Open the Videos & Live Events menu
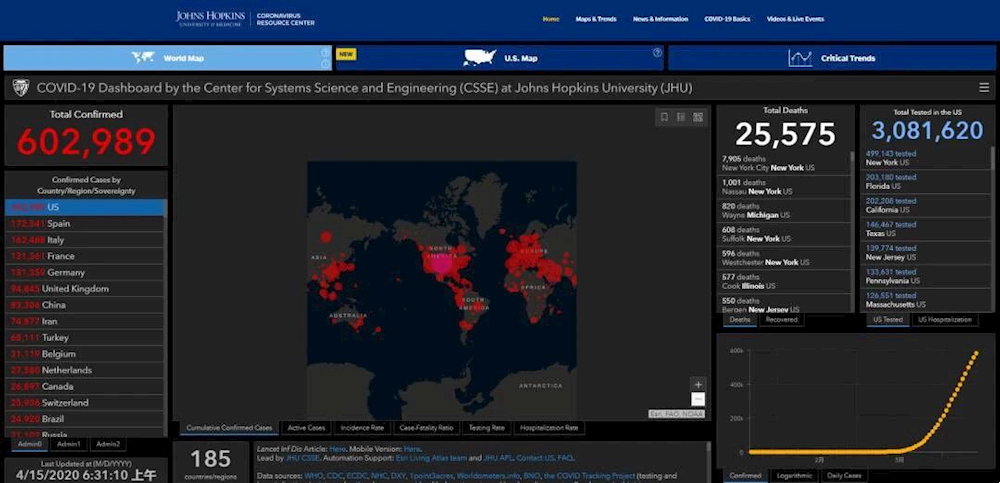The image size is (1000, 483). (795, 19)
